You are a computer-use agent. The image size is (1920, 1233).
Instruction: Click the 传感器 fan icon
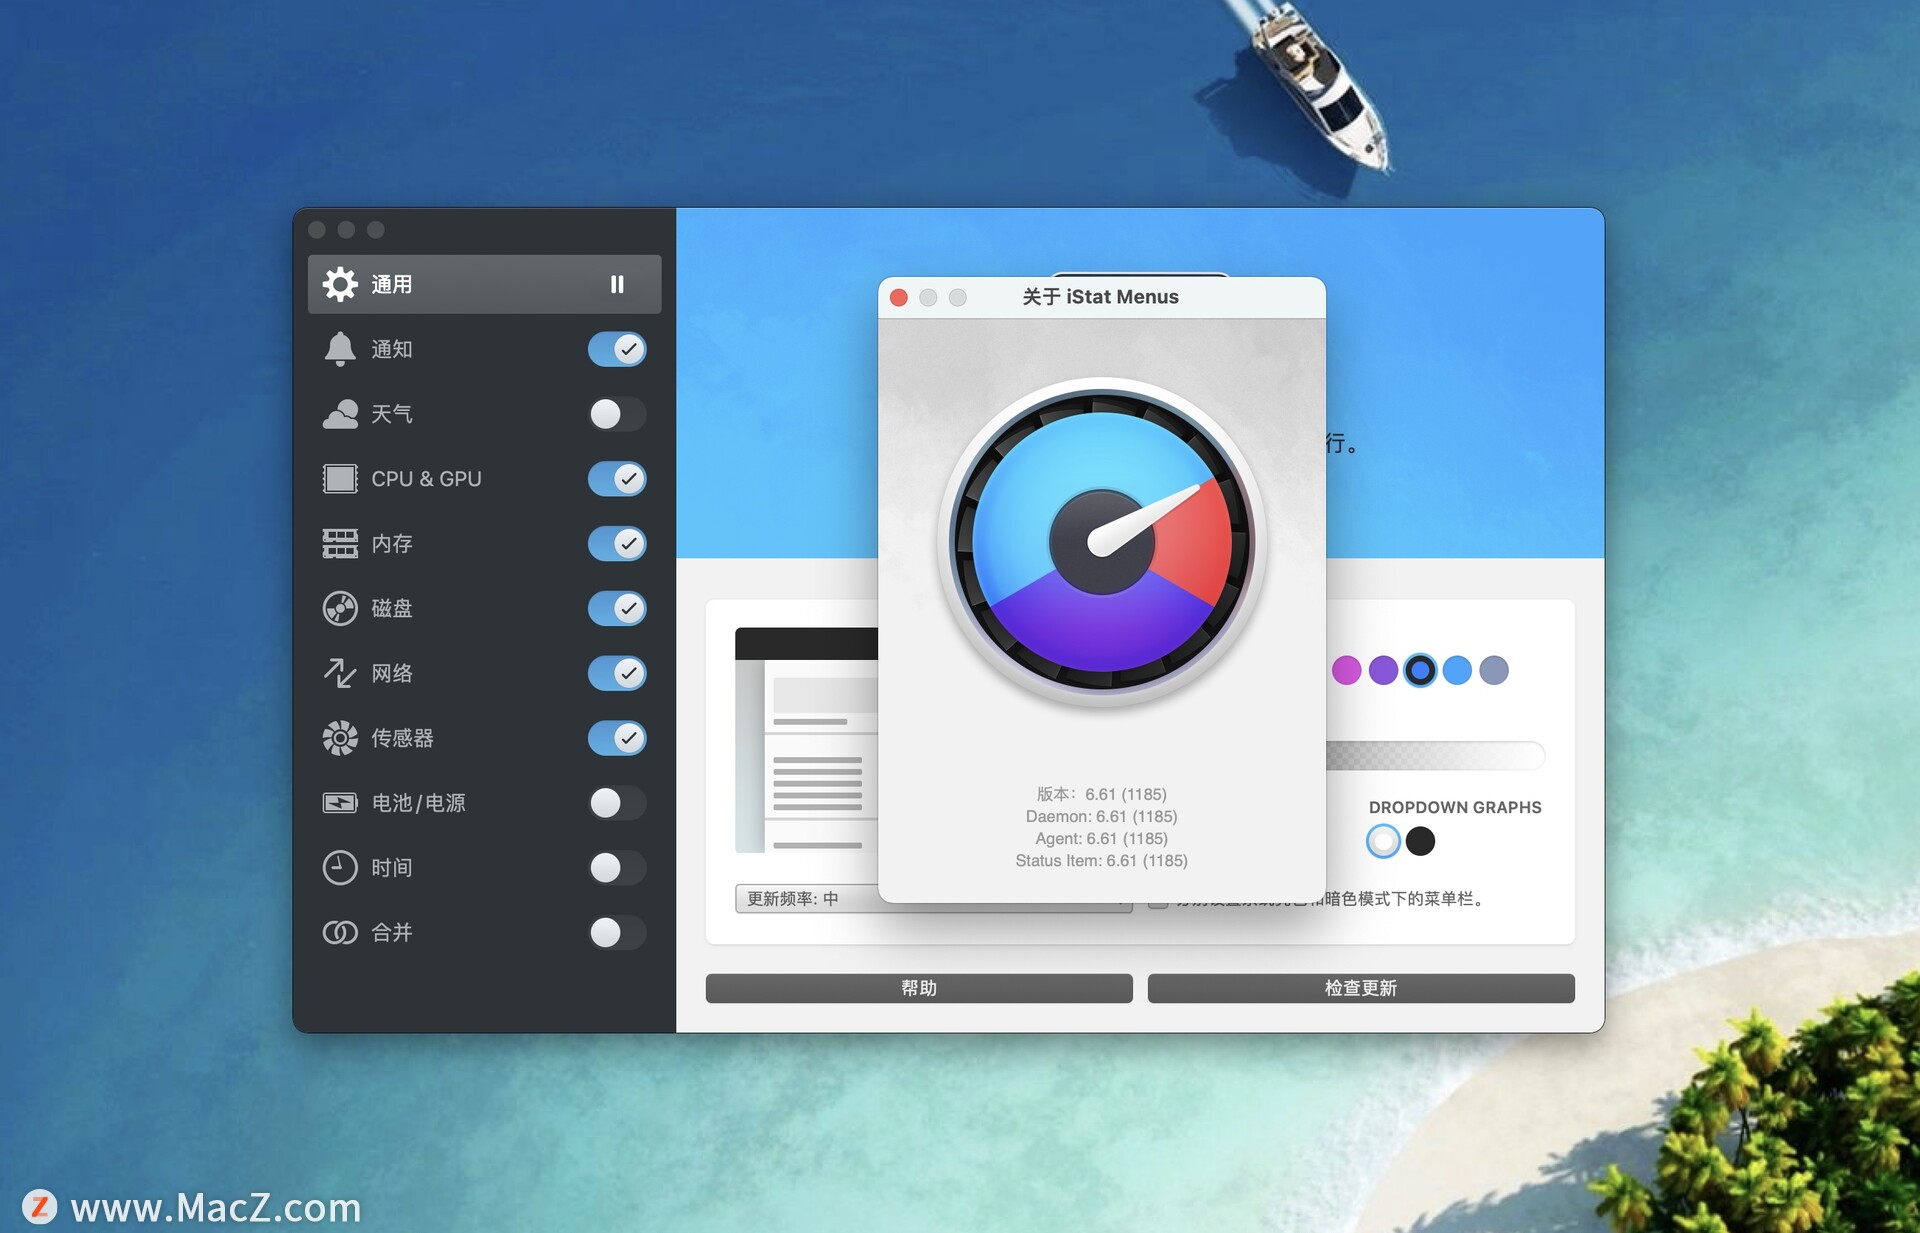[340, 738]
